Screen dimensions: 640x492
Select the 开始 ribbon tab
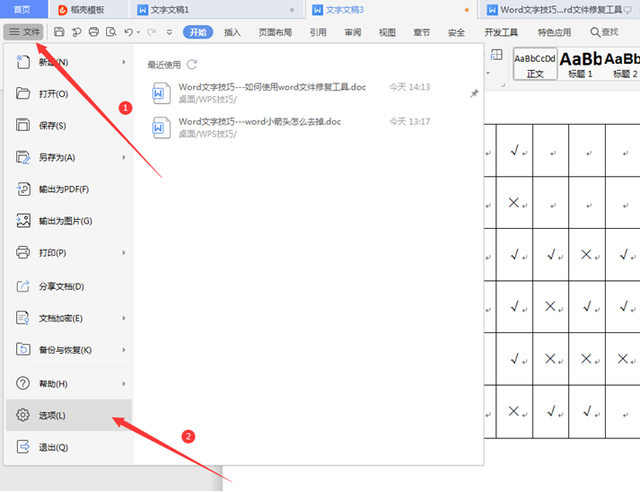198,32
